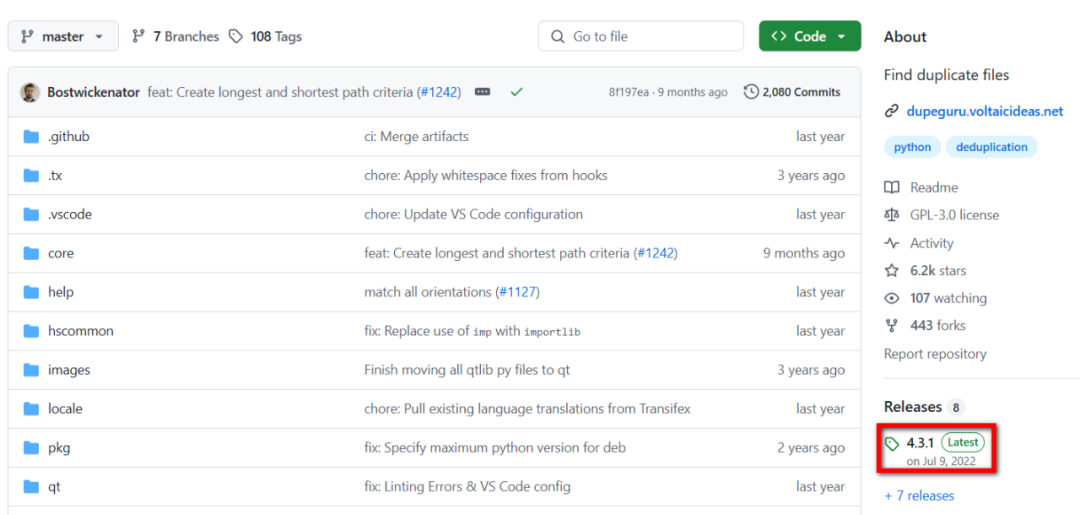Open the locale folder icon
This screenshot has width=1080, height=515.
click(x=31, y=409)
